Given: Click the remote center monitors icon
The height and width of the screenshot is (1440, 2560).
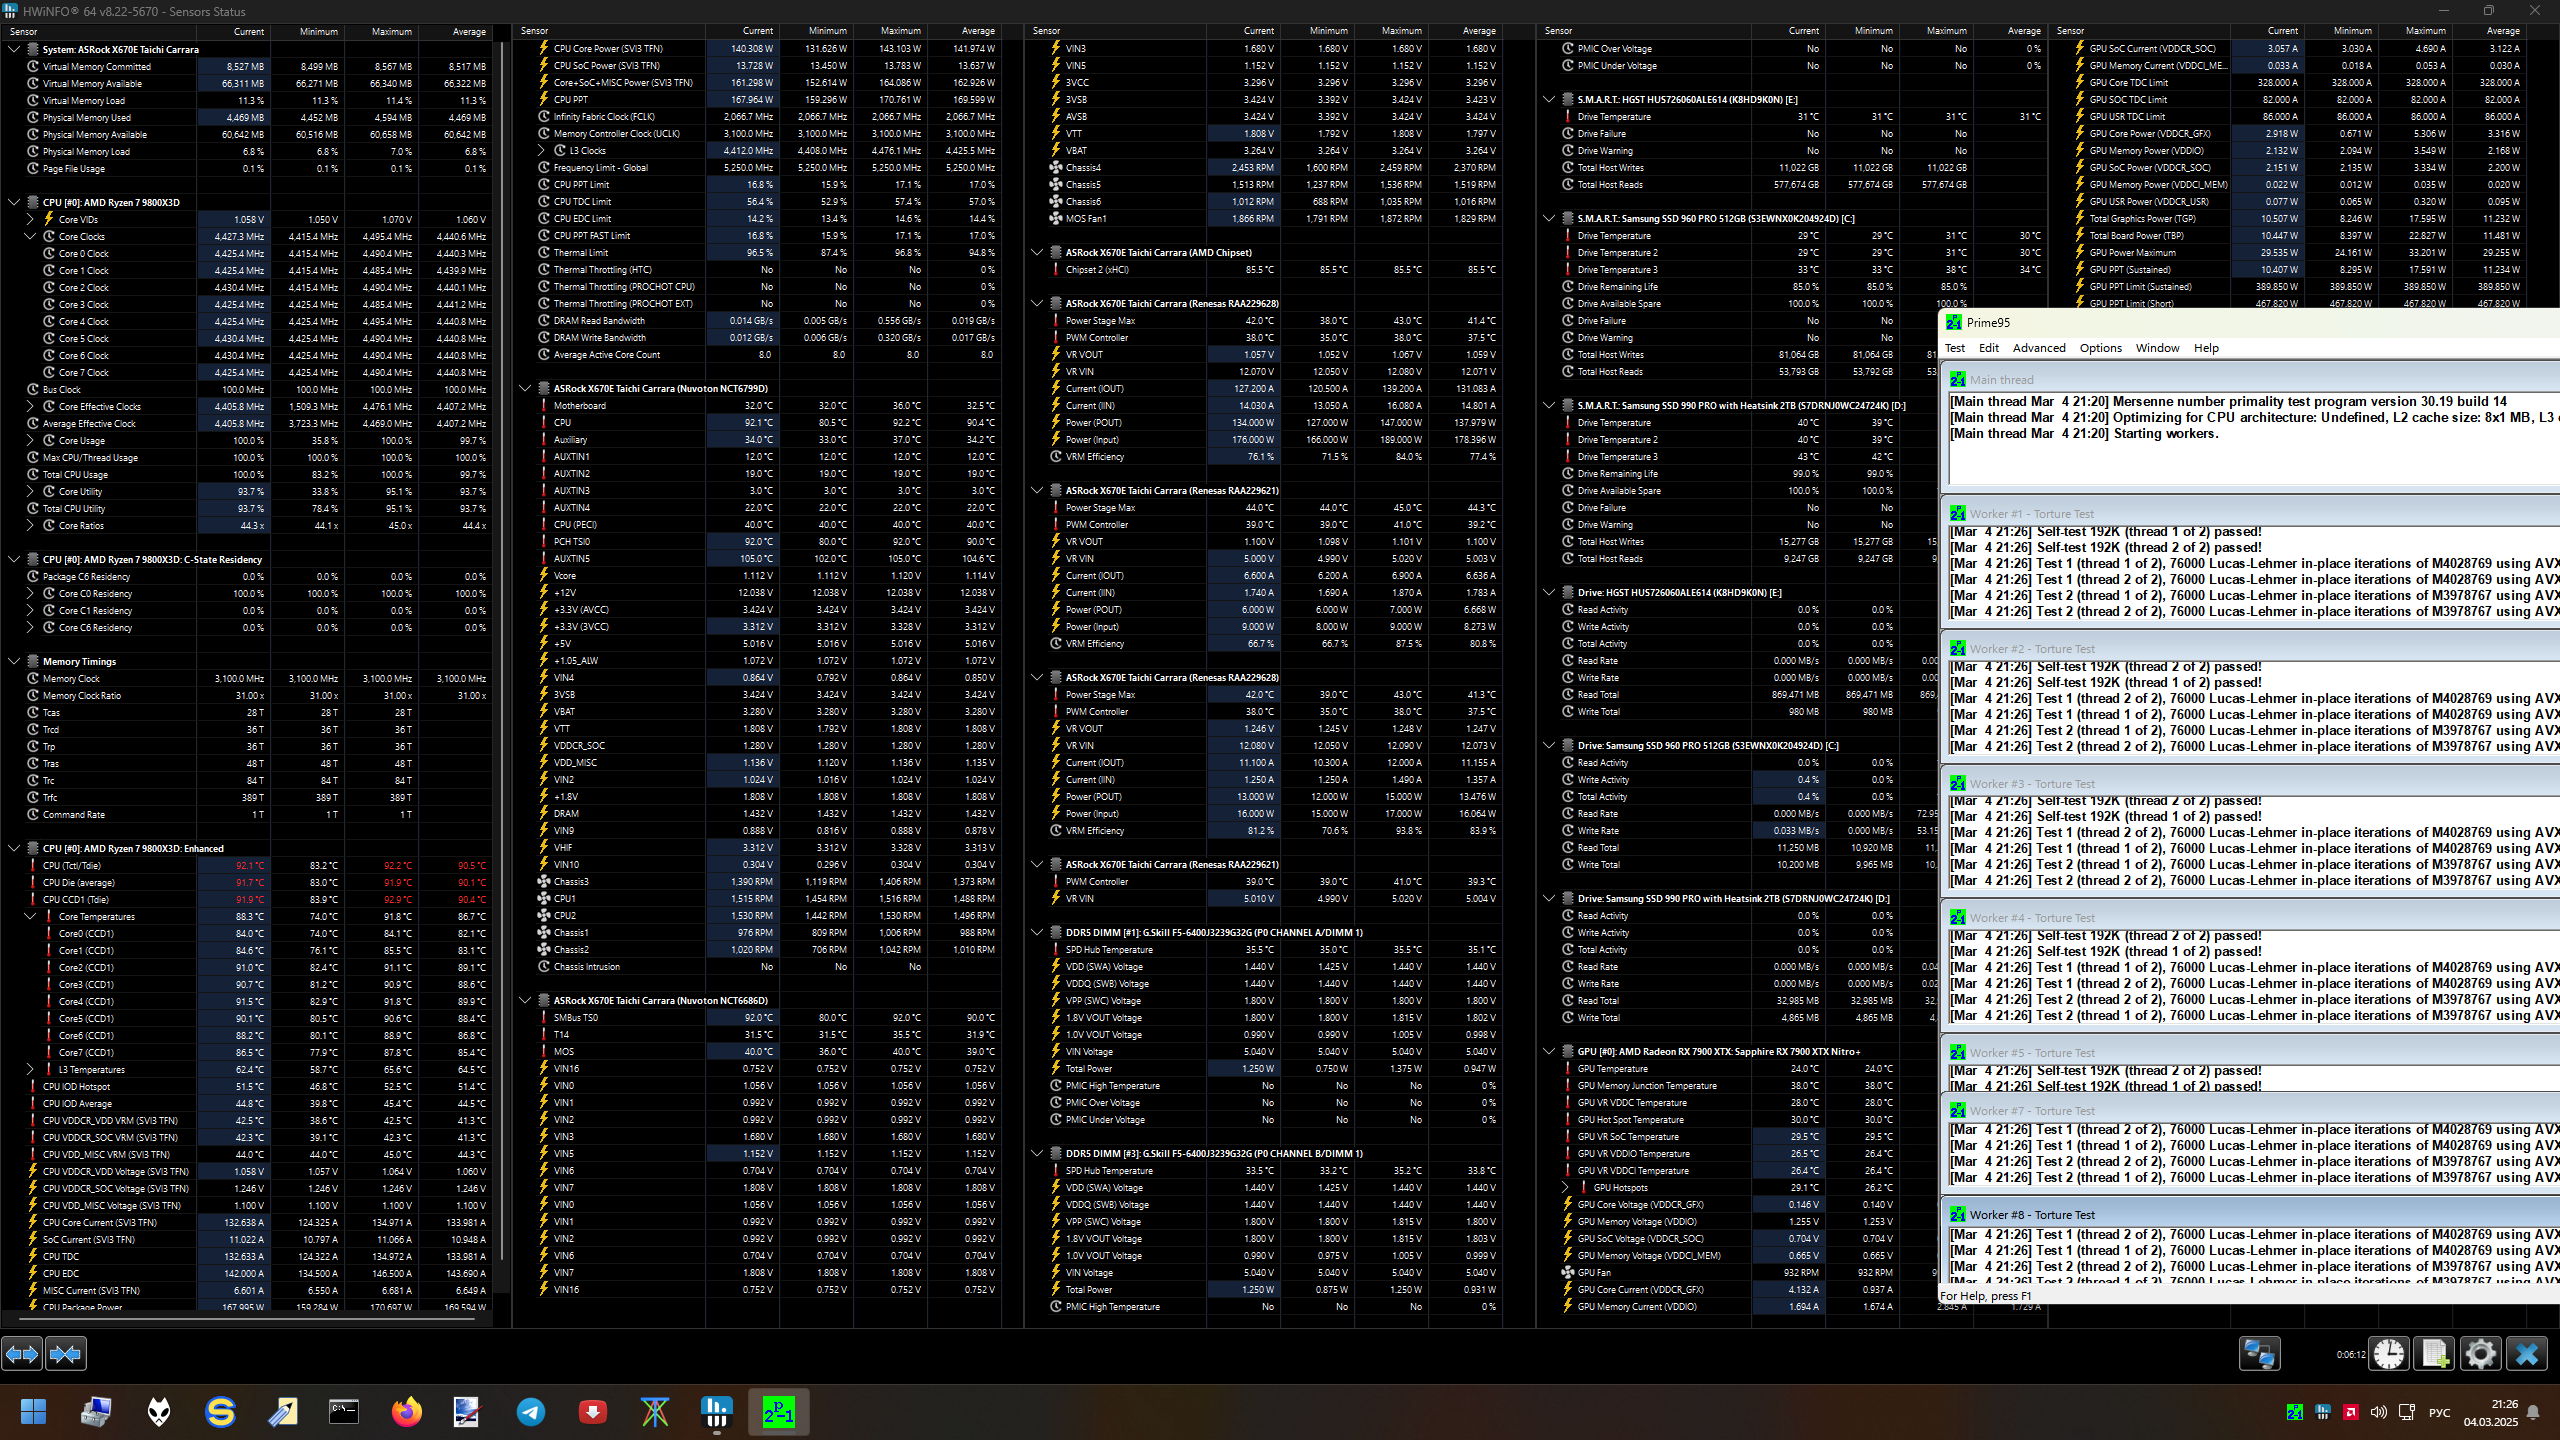Looking at the screenshot, I should (2259, 1354).
